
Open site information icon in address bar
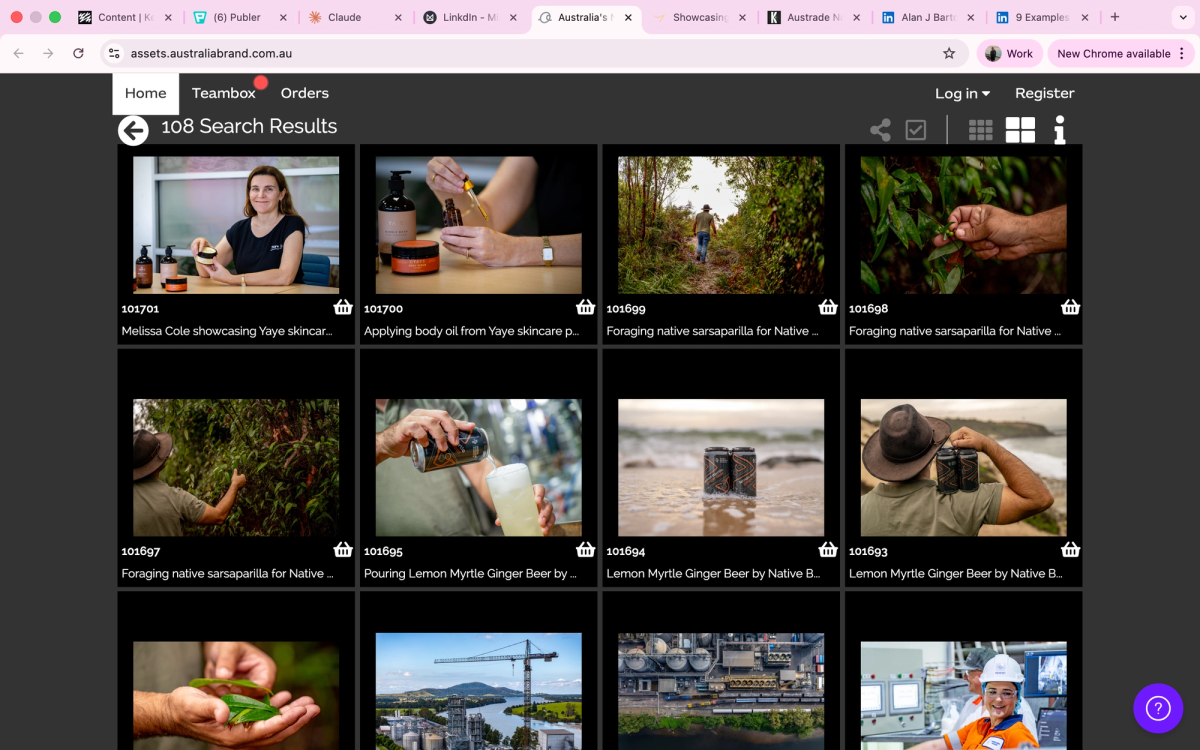pyautogui.click(x=113, y=53)
